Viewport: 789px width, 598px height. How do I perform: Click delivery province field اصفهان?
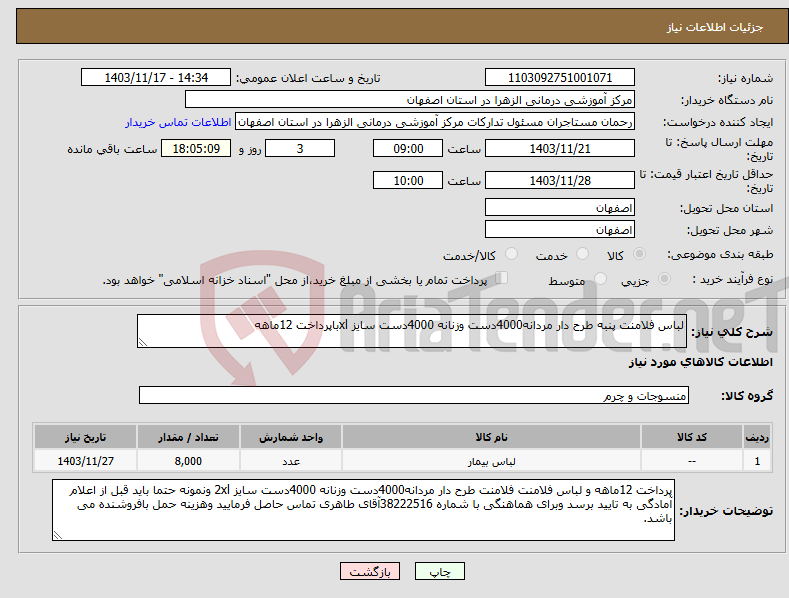(560, 207)
